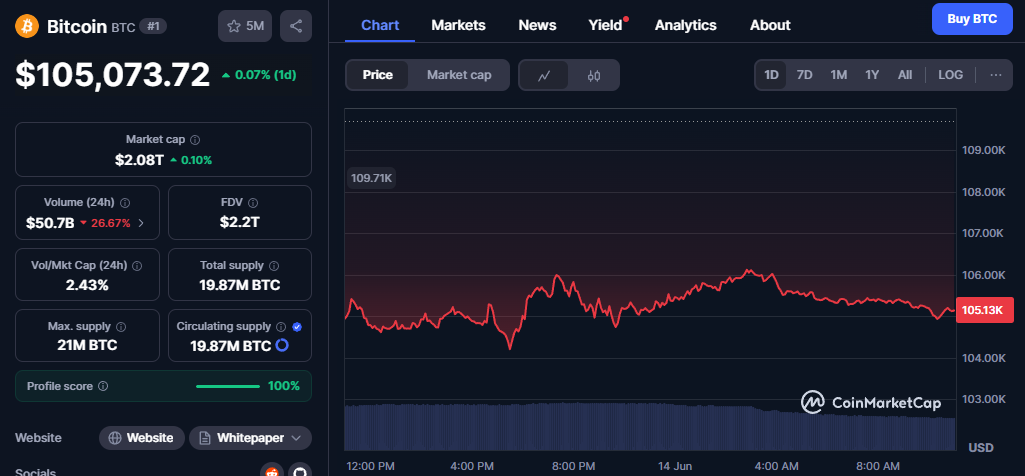Viewport: 1025px width, 476px height.
Task: Click the GitHub social icon
Action: click(300, 471)
